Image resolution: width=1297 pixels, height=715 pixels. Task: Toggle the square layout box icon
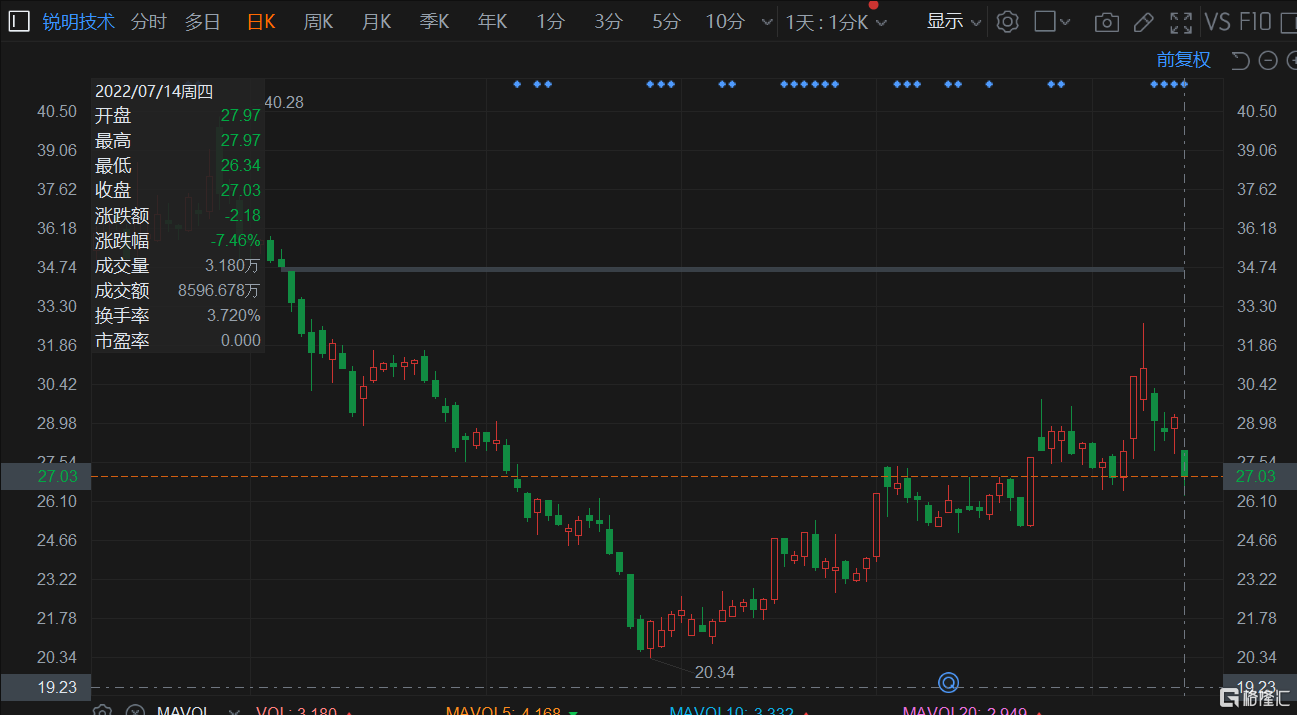[x=1045, y=21]
